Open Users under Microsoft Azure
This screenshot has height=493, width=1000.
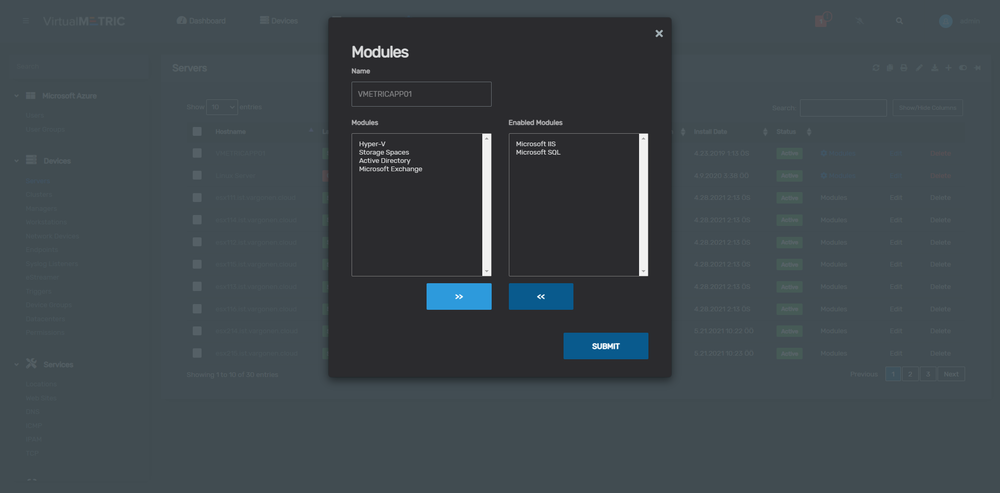coord(34,115)
